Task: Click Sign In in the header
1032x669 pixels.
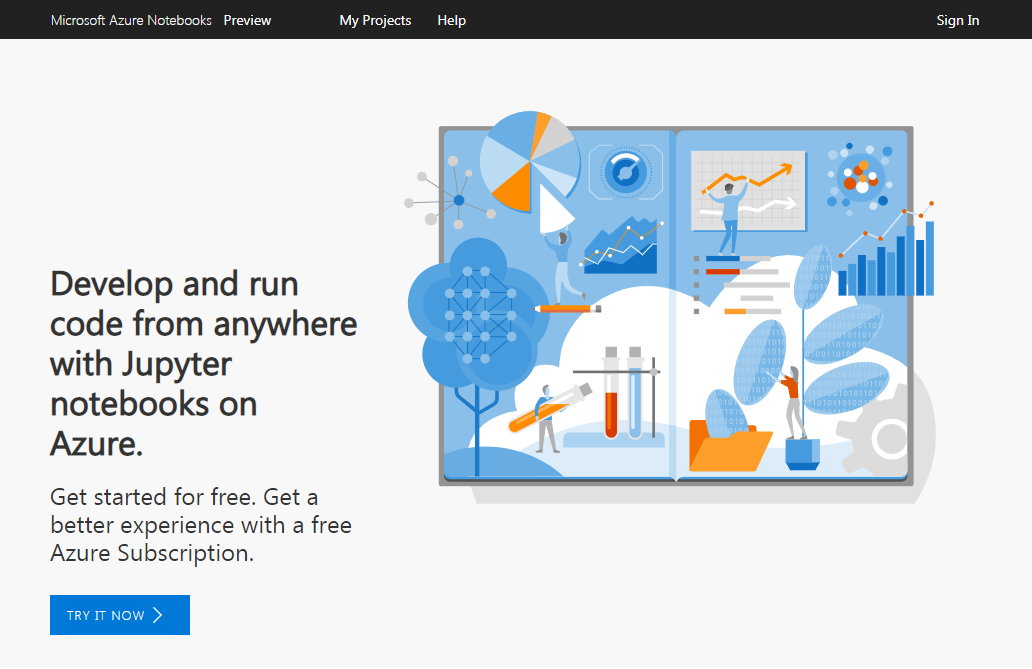Action: pos(958,20)
